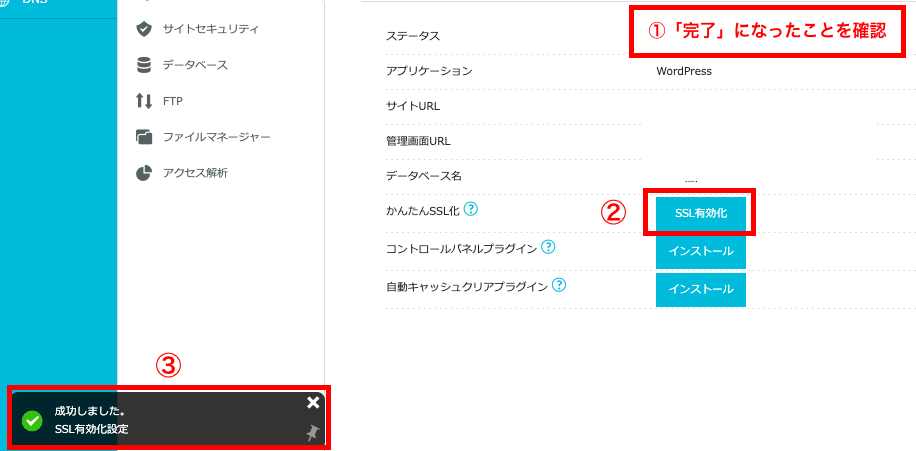
Task: Click help icon beside 自動キャッシュクリアプラグイン
Action: pyautogui.click(x=560, y=285)
